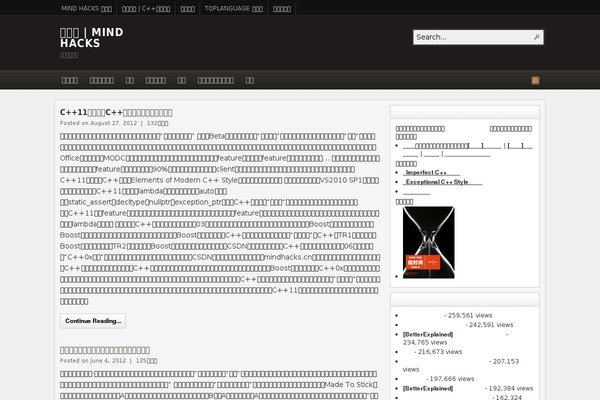Click the MIND HACKS site title
The image size is (600, 400).
(x=92, y=38)
